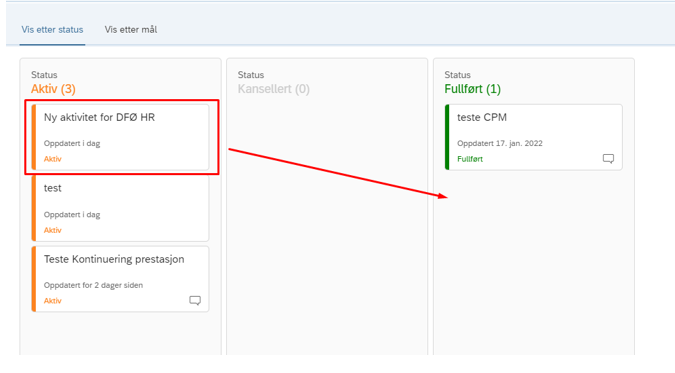The width and height of the screenshot is (675, 373).
Task: Click the 'Kansellert (0)' column heading
Action: pos(274,89)
